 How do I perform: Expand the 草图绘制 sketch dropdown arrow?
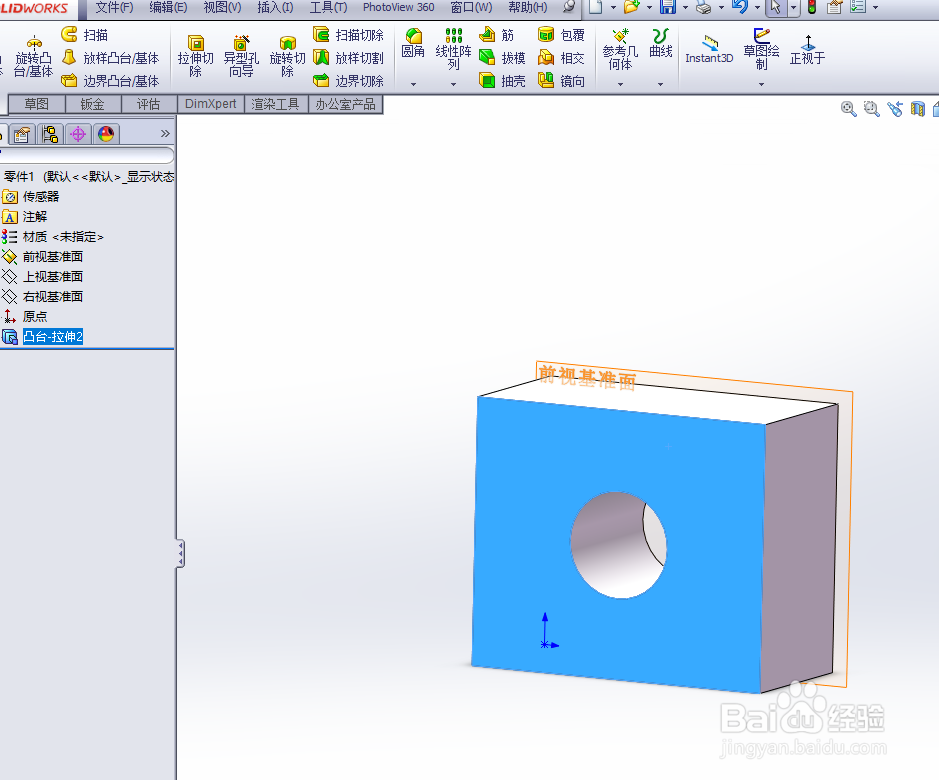[x=761, y=84]
